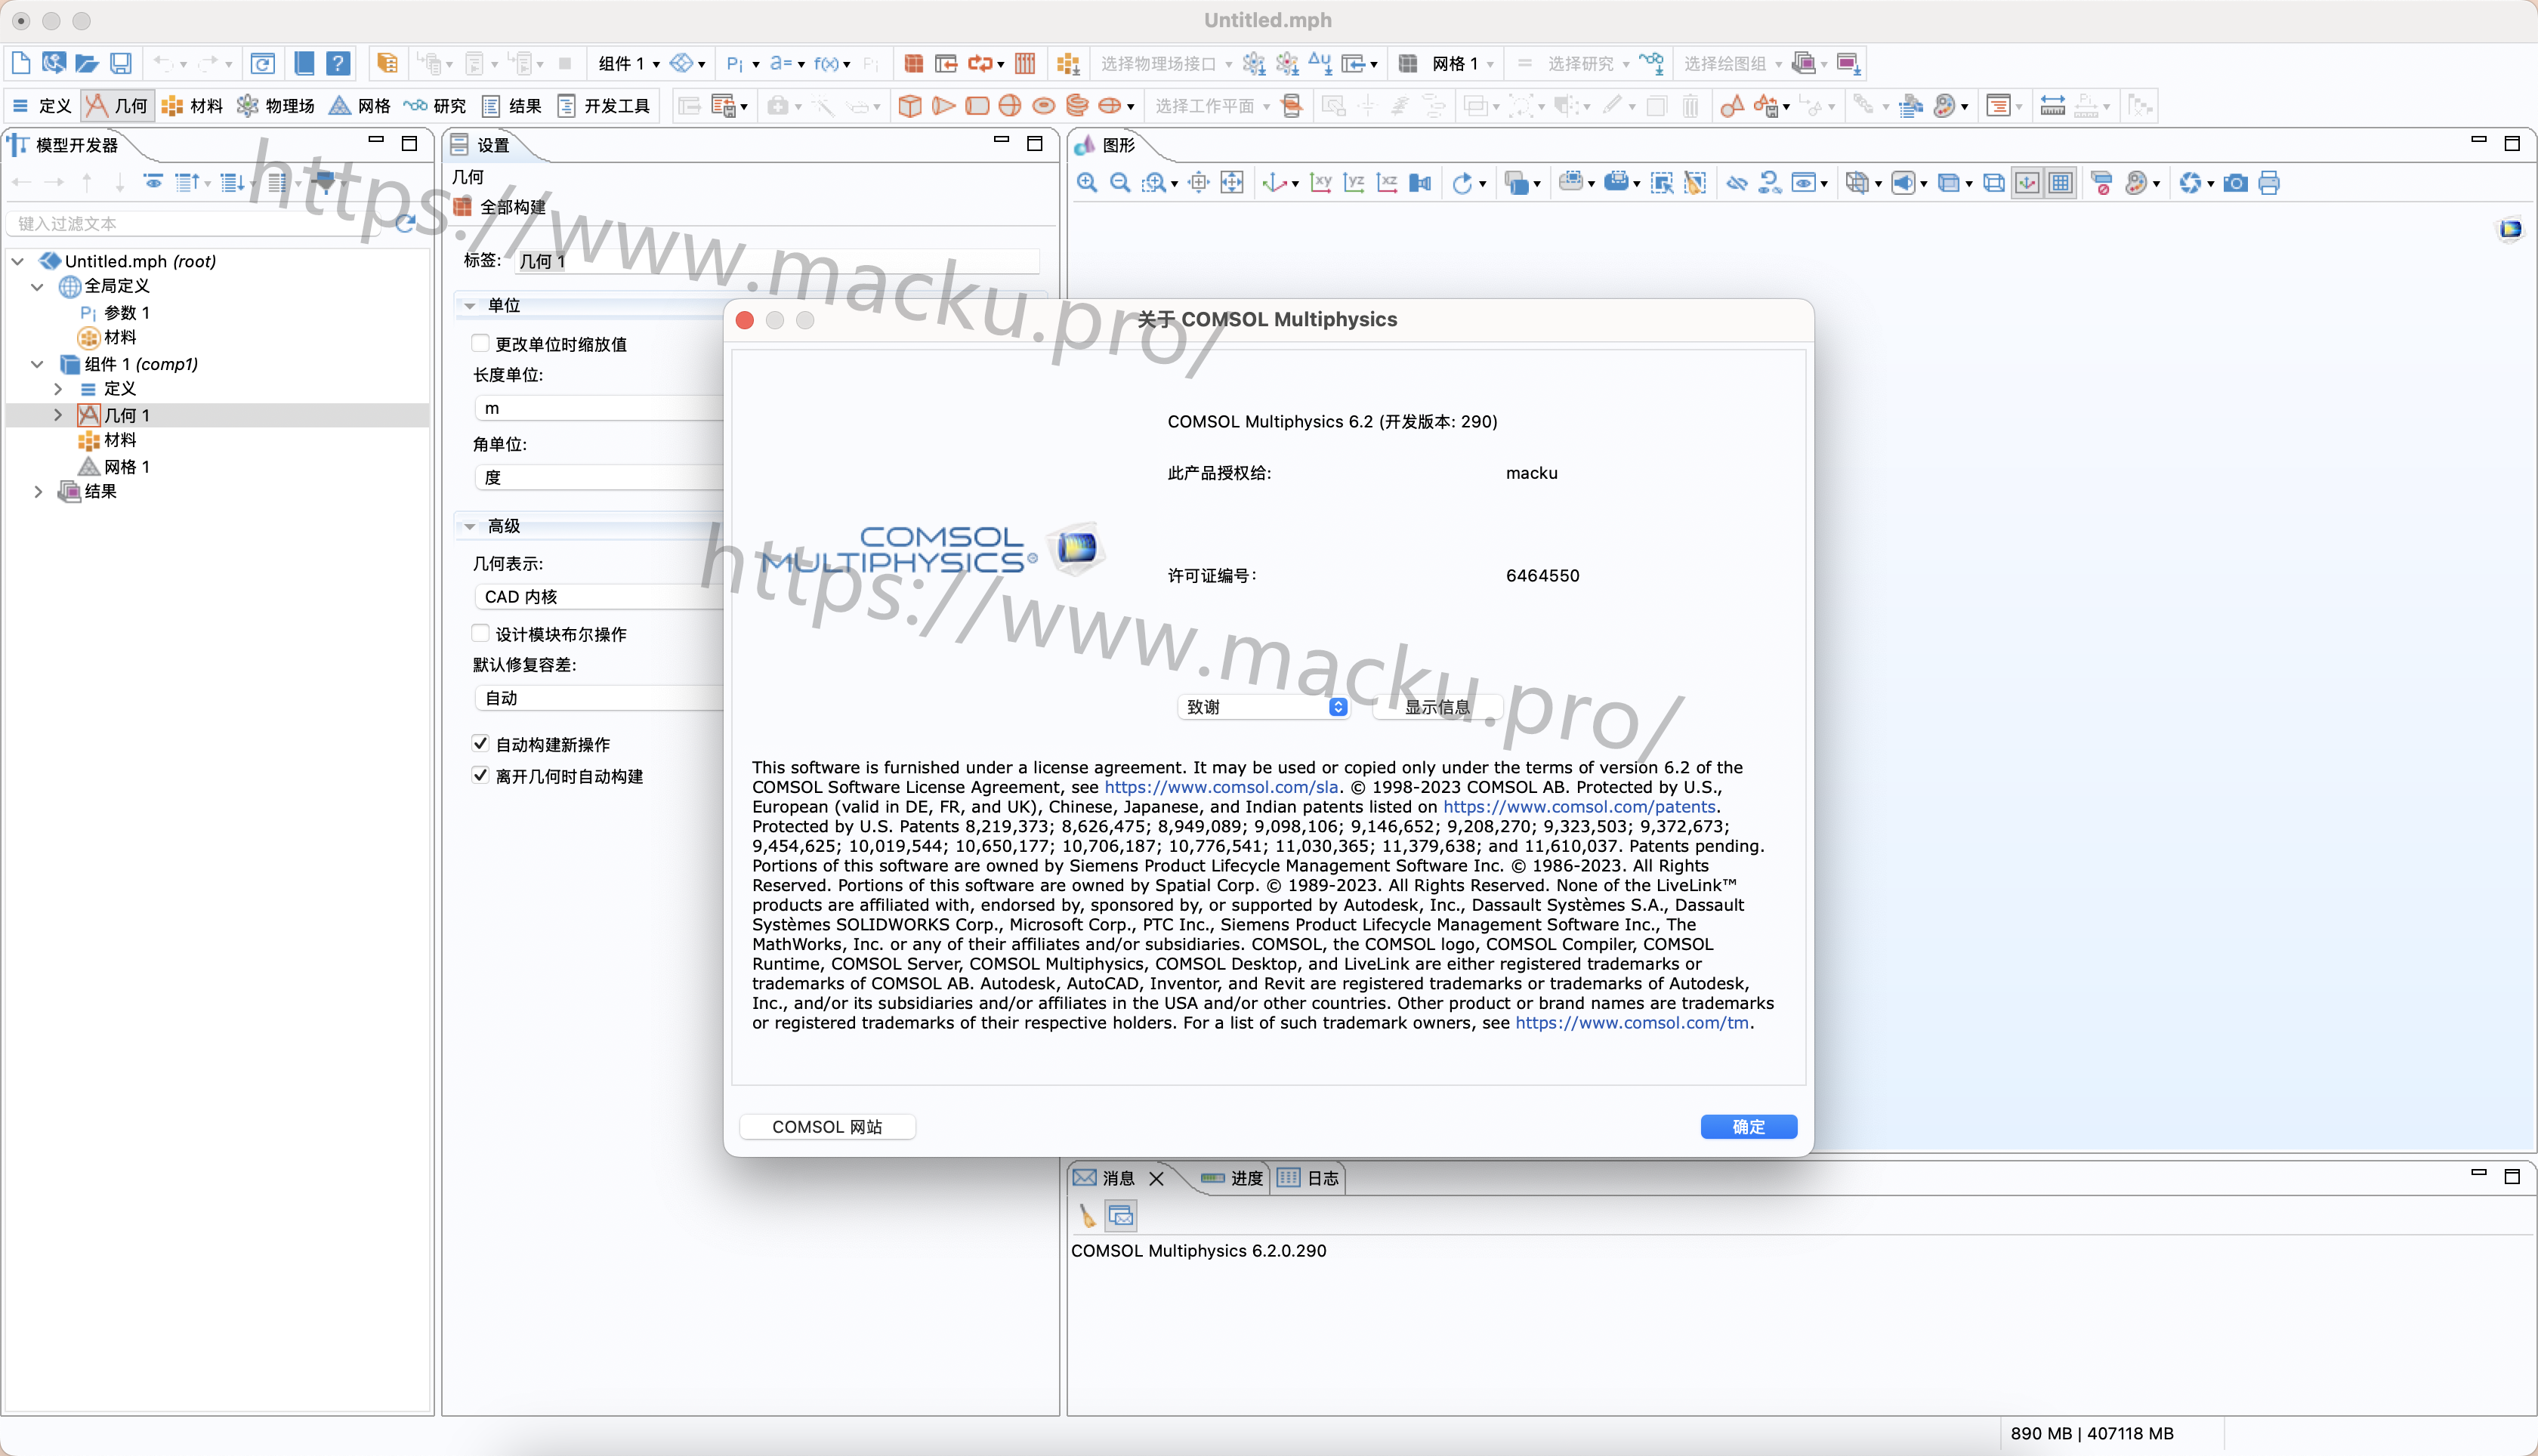This screenshot has height=1456, width=2538.
Task: Select the xy view icon
Action: [1321, 183]
